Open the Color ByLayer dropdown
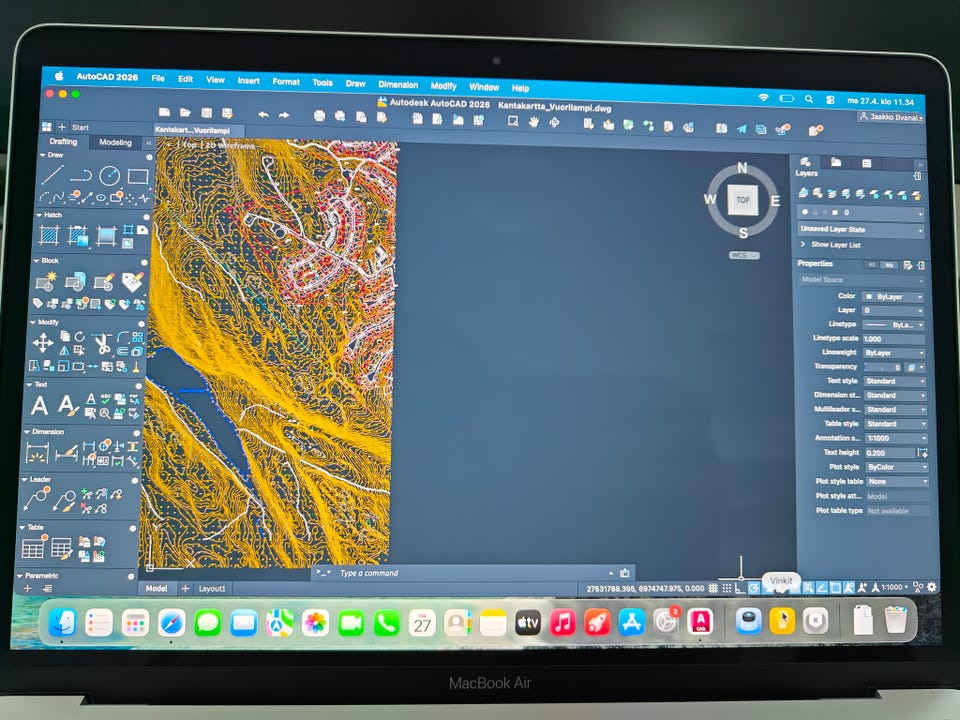The width and height of the screenshot is (960, 720). [893, 297]
